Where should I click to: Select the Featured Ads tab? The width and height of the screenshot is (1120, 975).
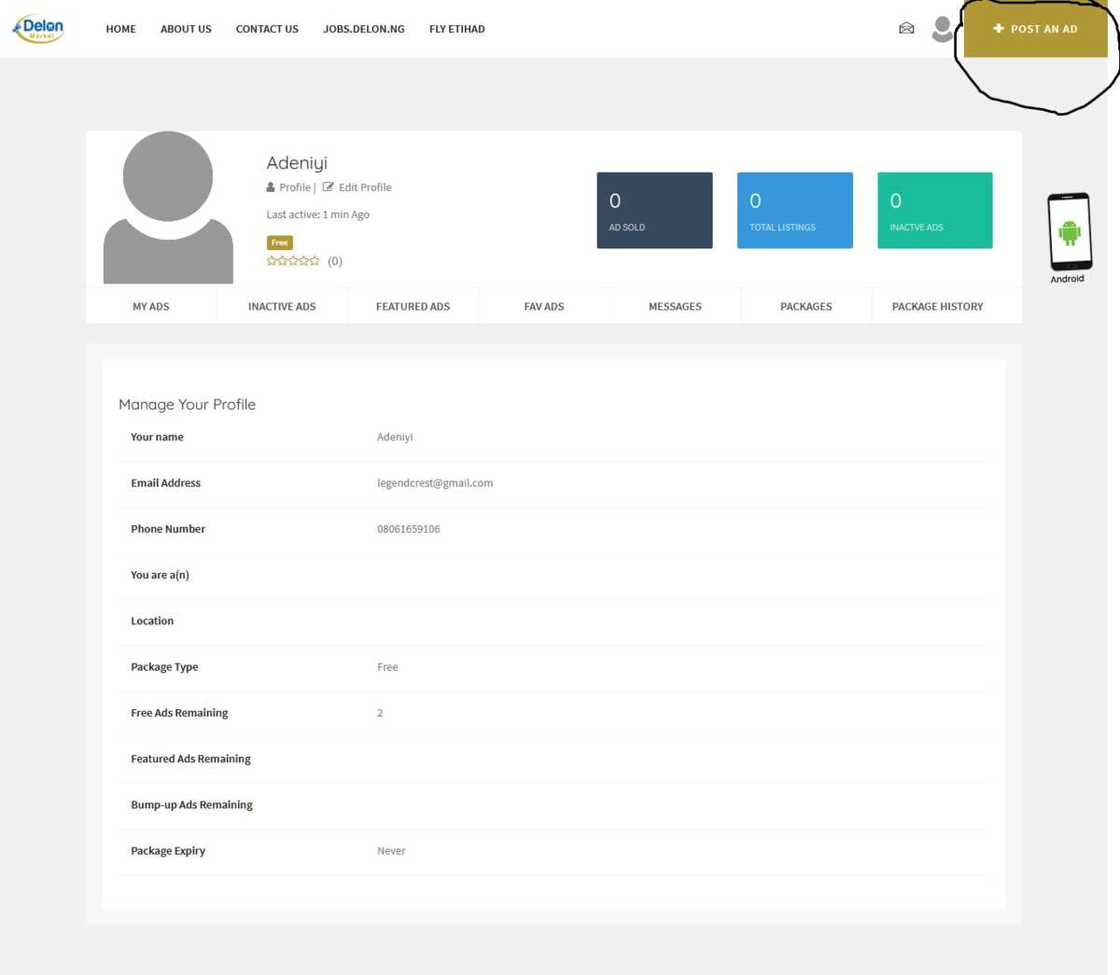(x=413, y=306)
